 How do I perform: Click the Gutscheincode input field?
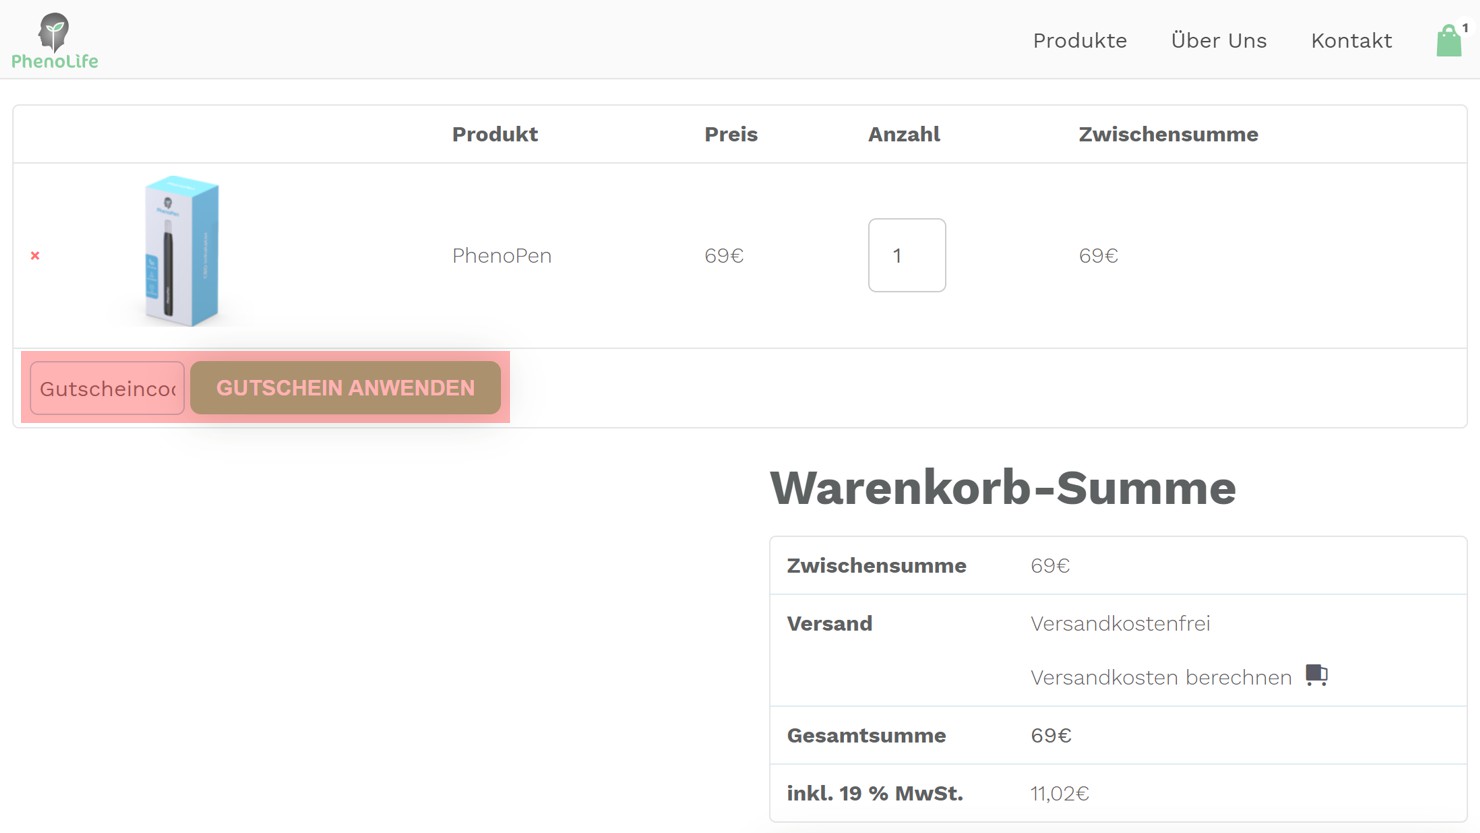[107, 388]
